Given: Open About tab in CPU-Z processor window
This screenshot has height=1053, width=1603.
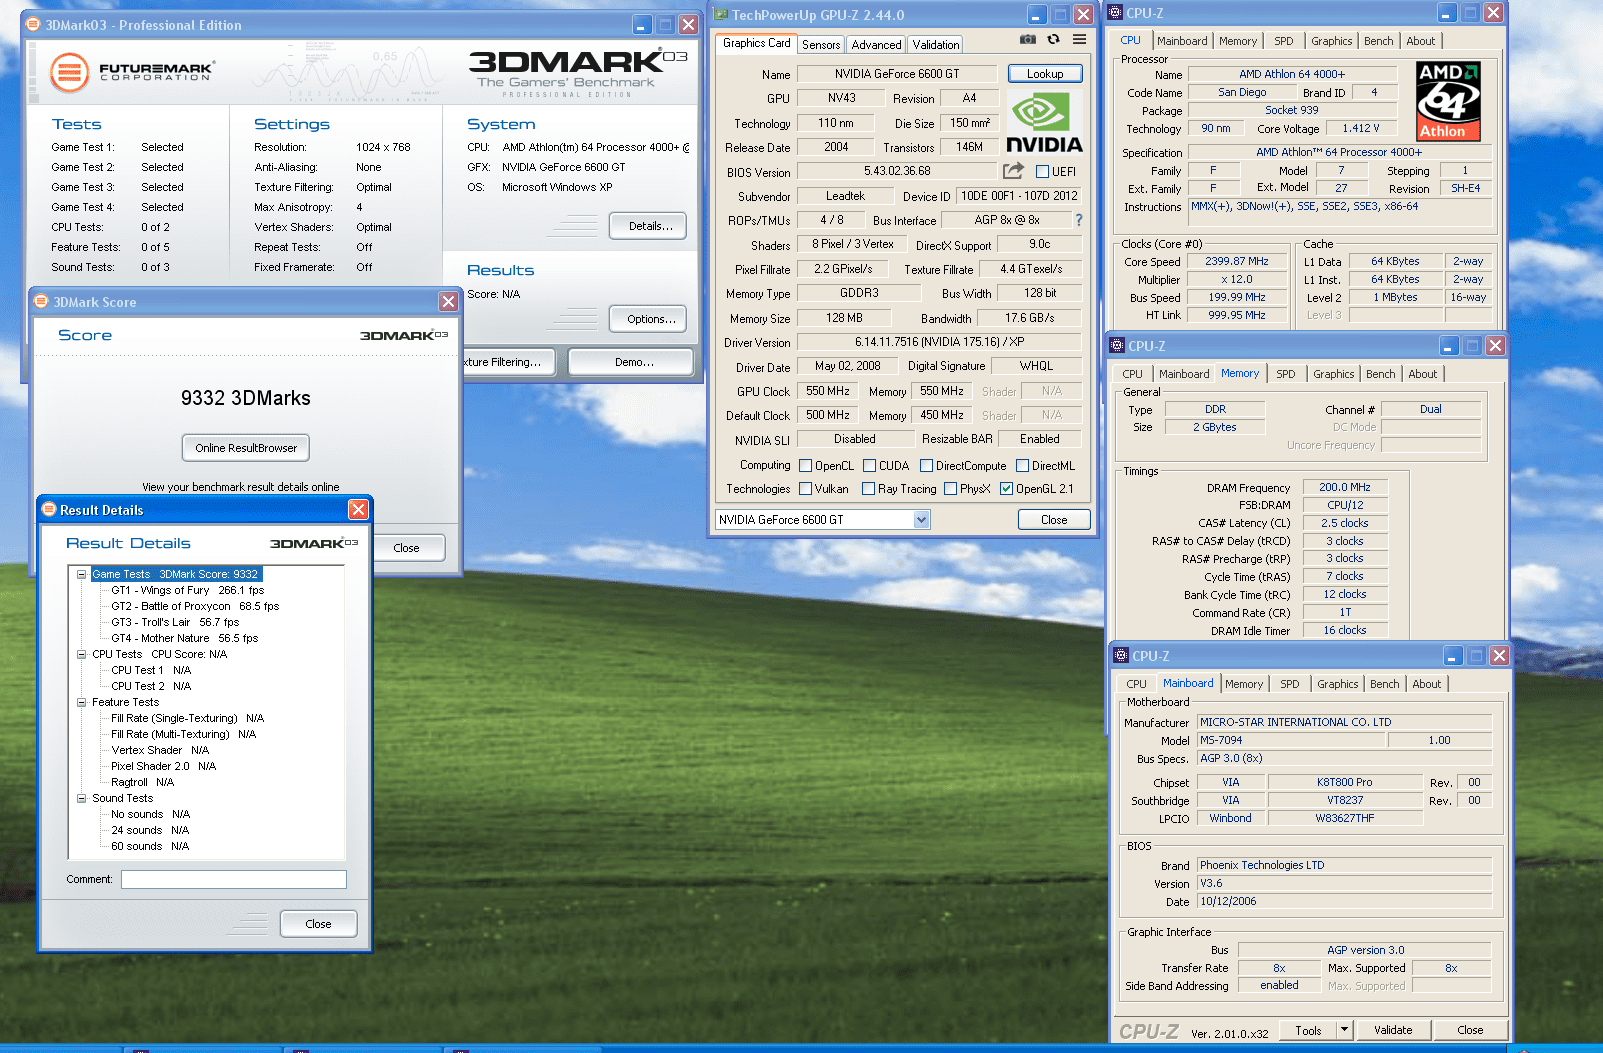Looking at the screenshot, I should 1421,41.
